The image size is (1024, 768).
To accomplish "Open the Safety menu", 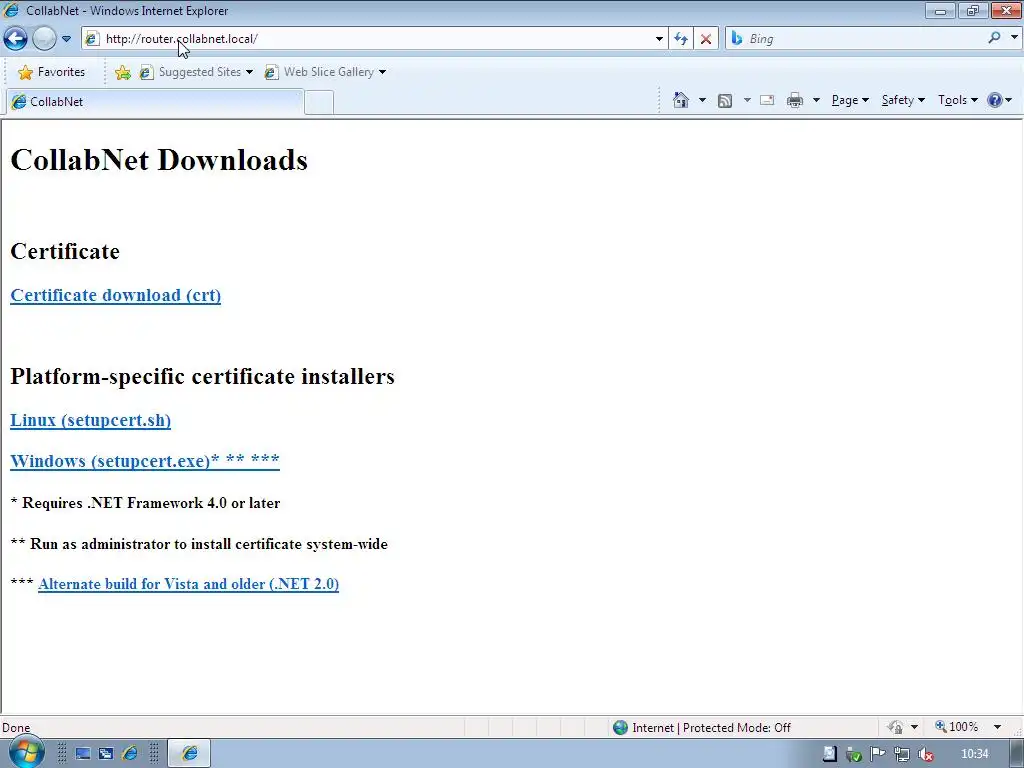I will 903,100.
